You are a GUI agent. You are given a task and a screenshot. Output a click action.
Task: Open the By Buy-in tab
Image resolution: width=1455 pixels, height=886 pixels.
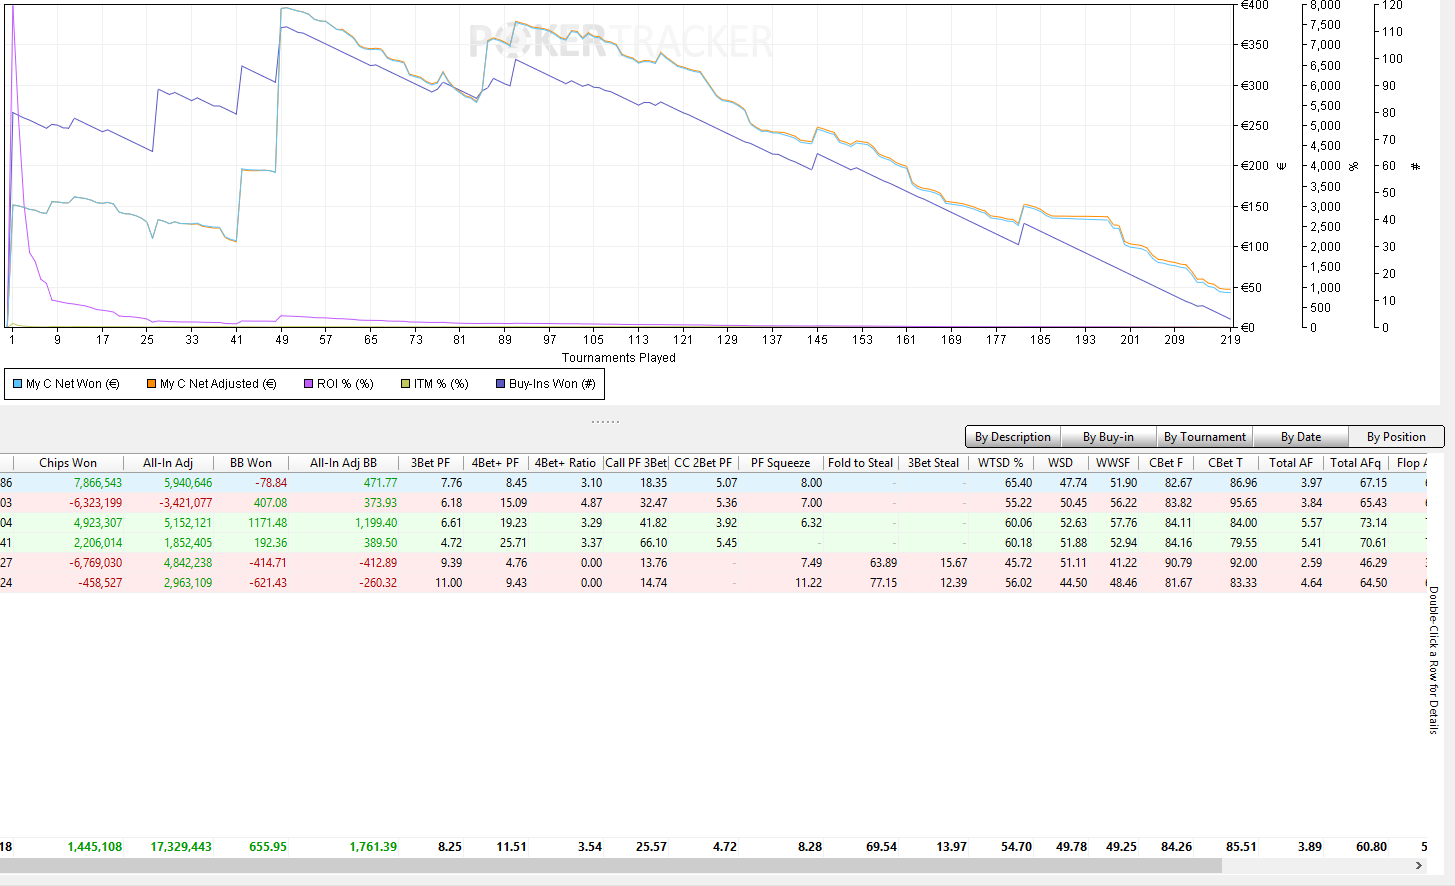(1108, 437)
